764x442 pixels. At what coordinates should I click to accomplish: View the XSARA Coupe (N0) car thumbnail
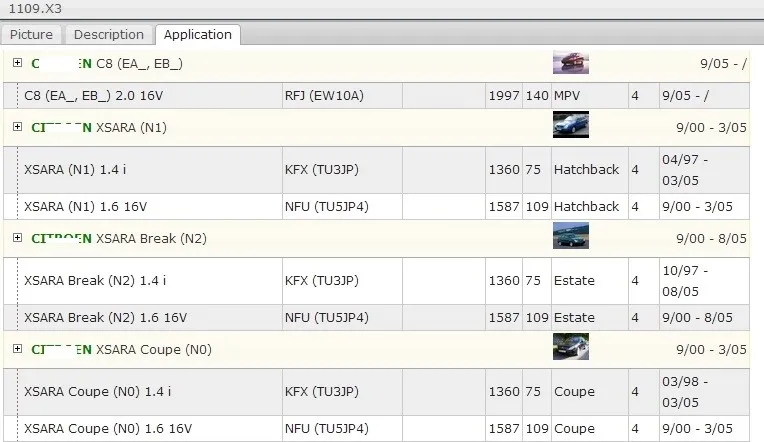pos(571,347)
